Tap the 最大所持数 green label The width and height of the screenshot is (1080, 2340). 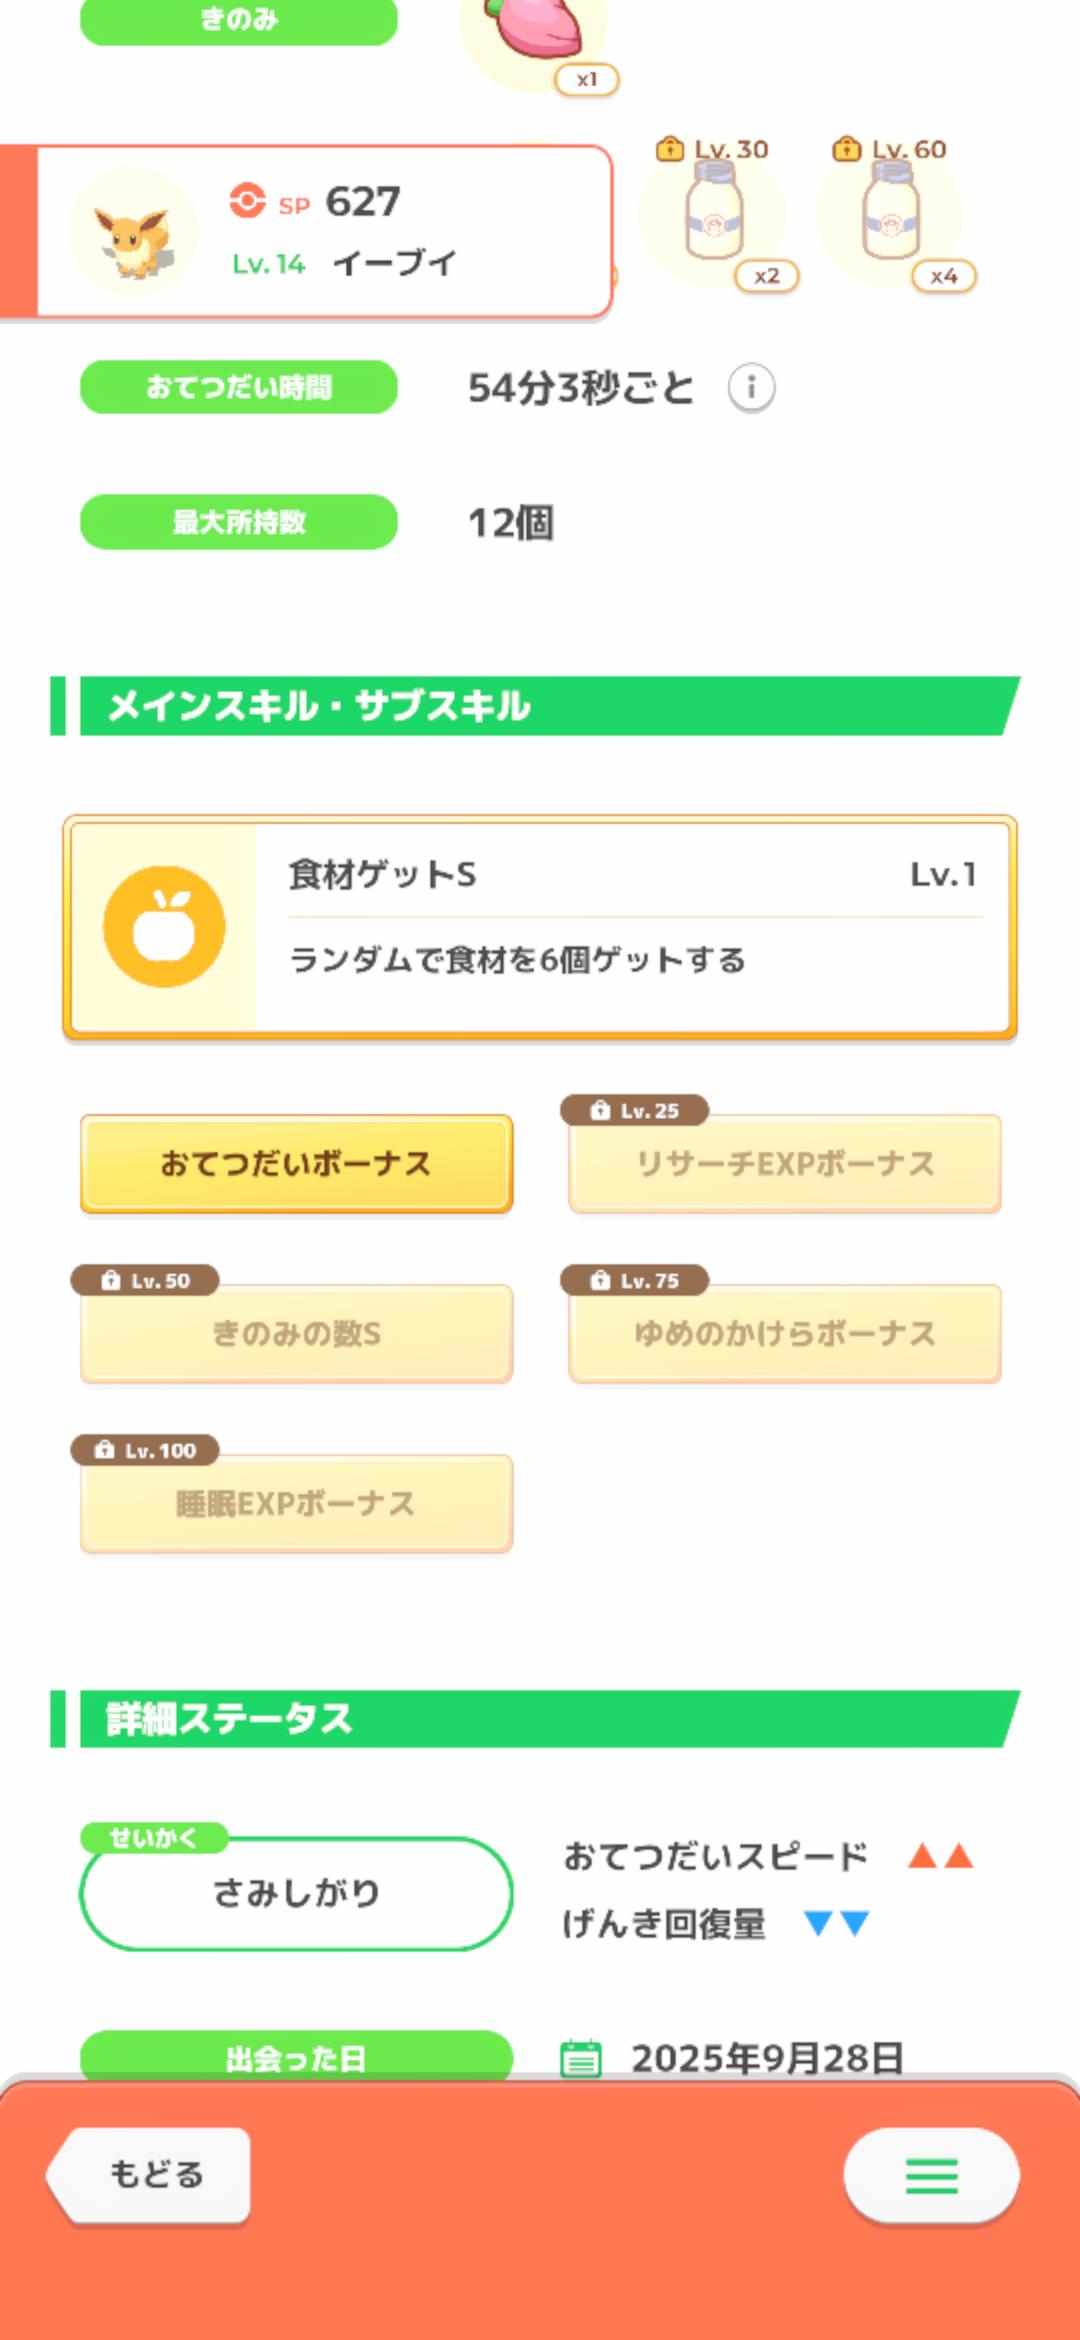point(239,522)
